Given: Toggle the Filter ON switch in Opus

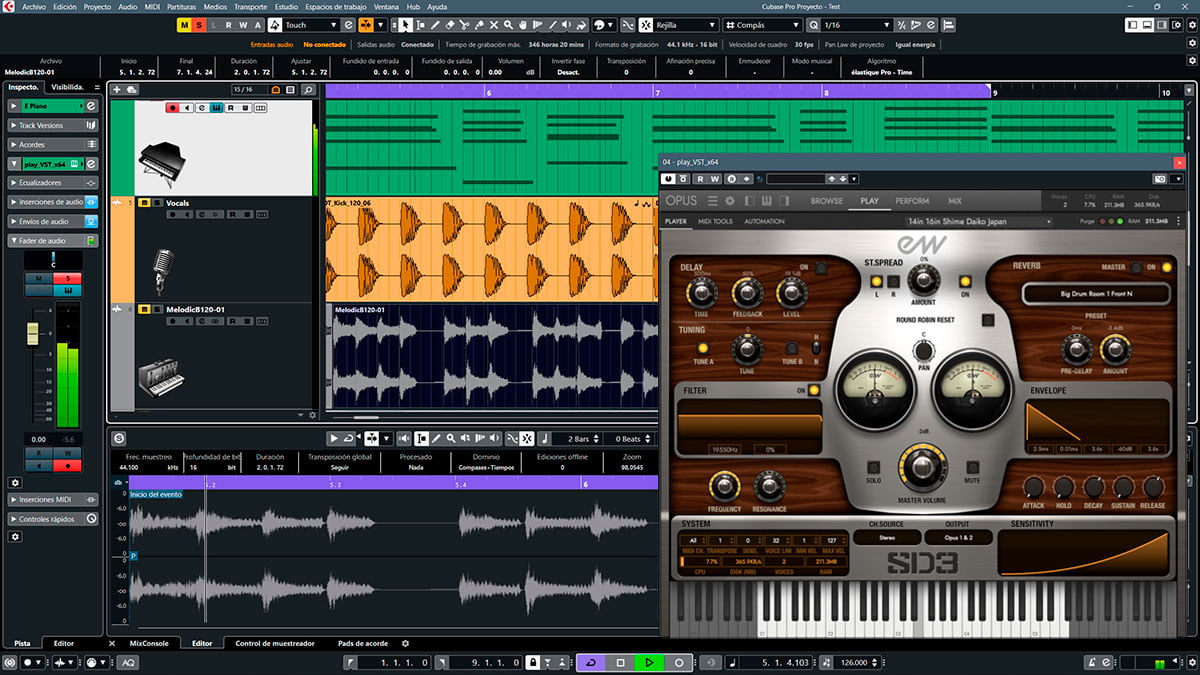Looking at the screenshot, I should (x=813, y=390).
